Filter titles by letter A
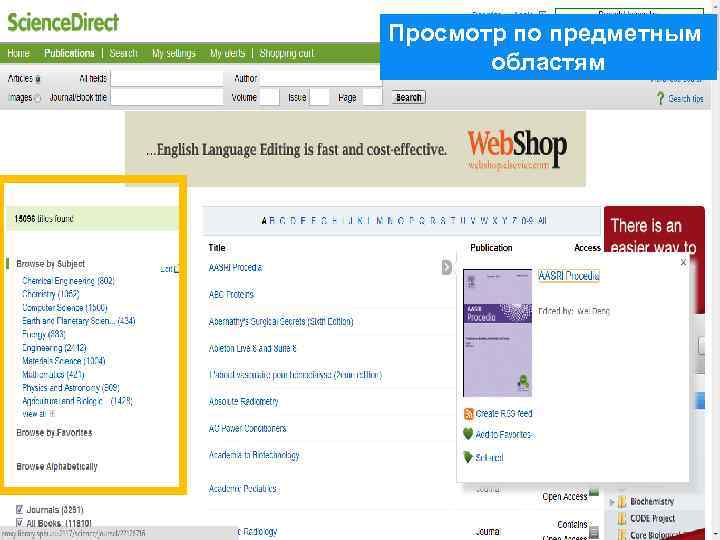Viewport: 720px width, 540px height. pyautogui.click(x=264, y=221)
